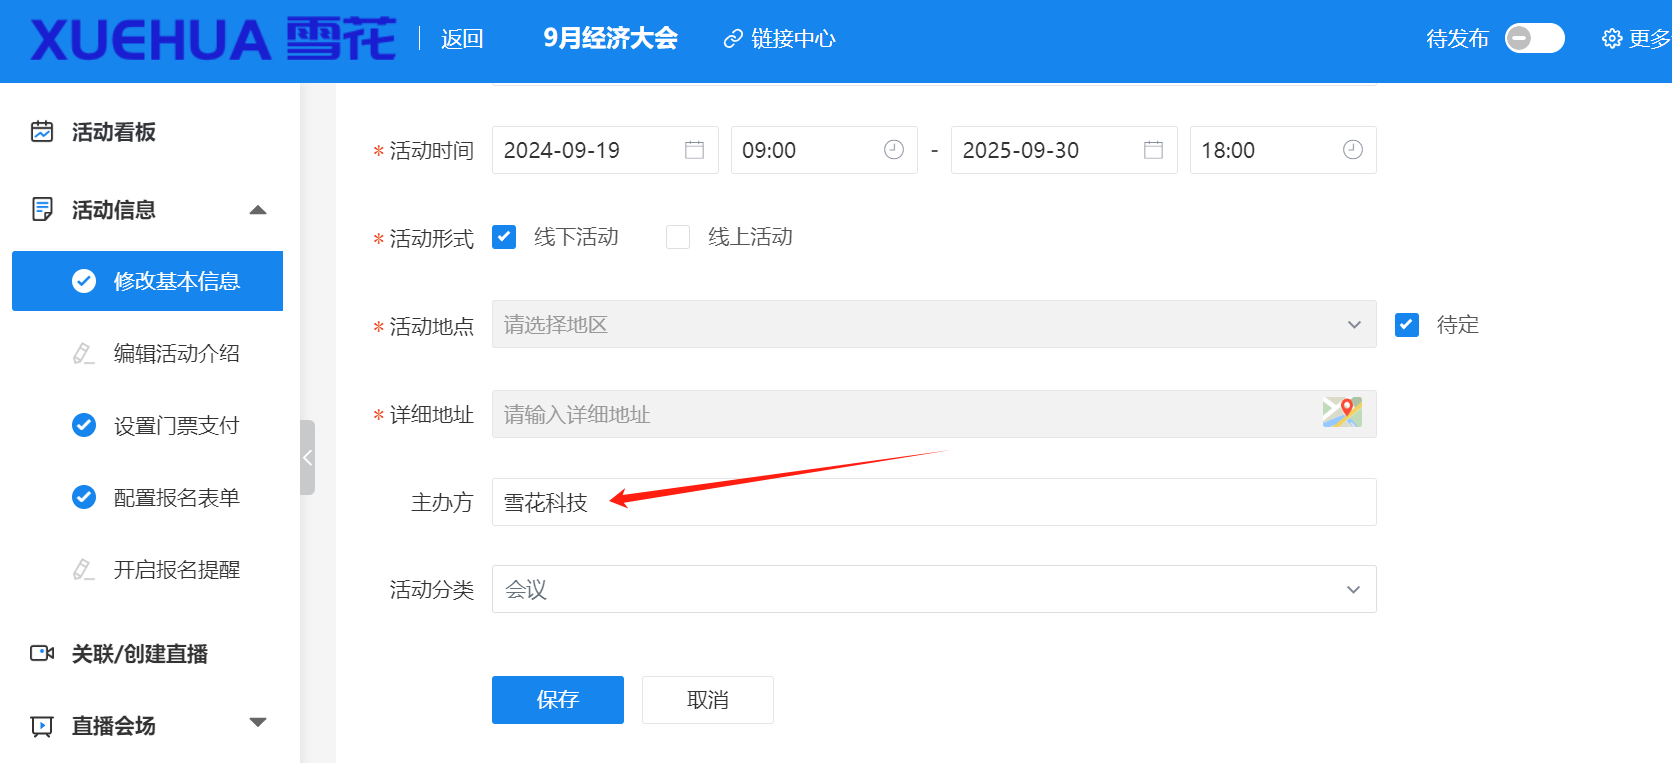Viewport: 1672px width, 763px height.
Task: Open calendar icon in start date 2024-09-19
Action: (x=694, y=150)
